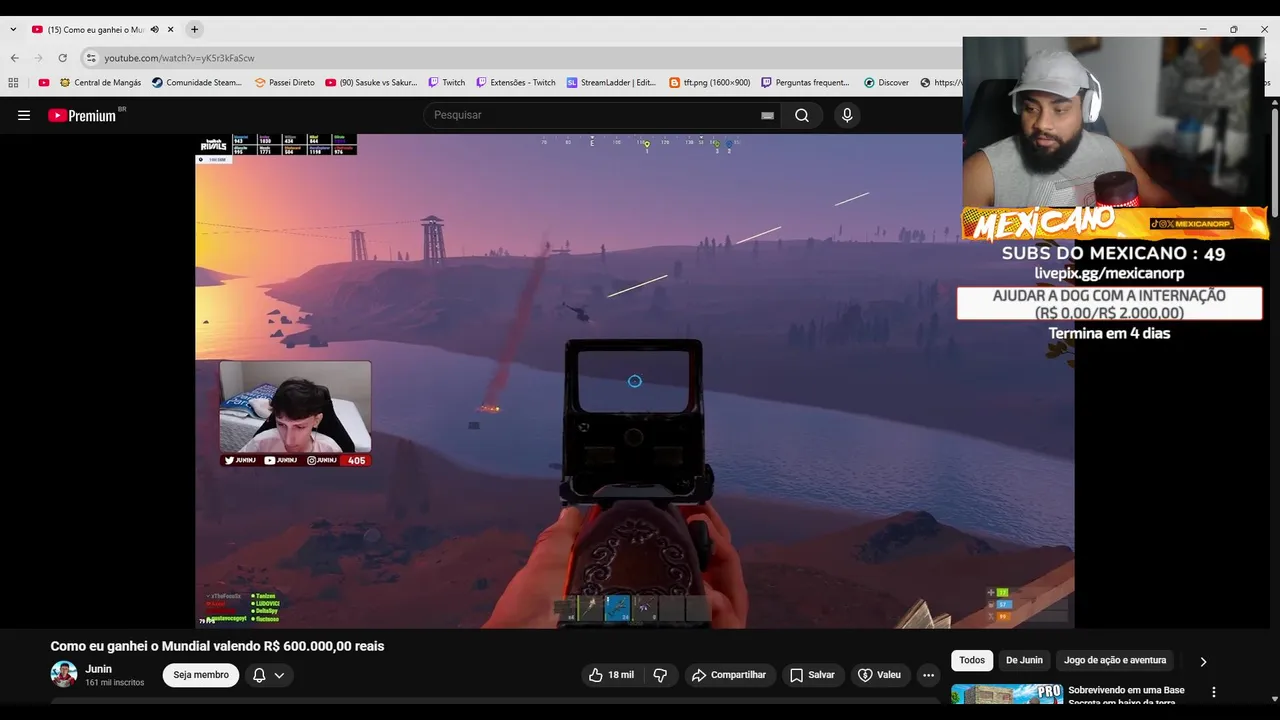This screenshot has height=720, width=1280.
Task: Open the StreamLadder bookmark
Action: point(611,83)
